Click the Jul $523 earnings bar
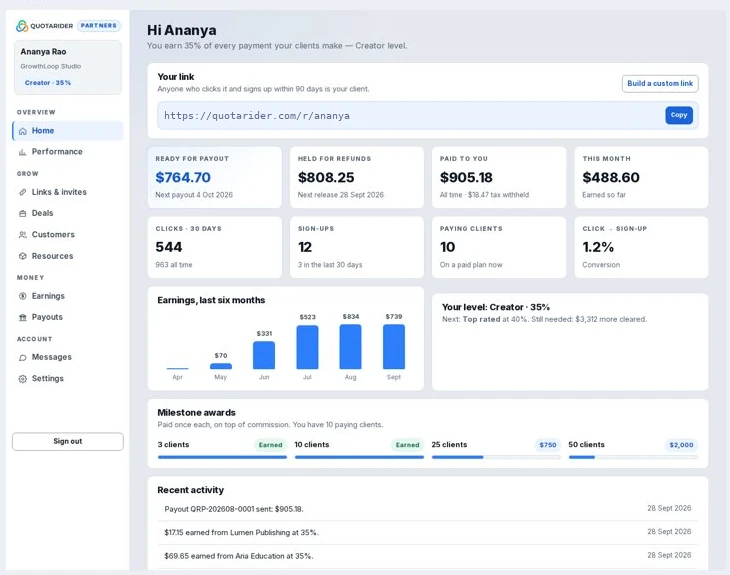The image size is (730, 575). (307, 347)
